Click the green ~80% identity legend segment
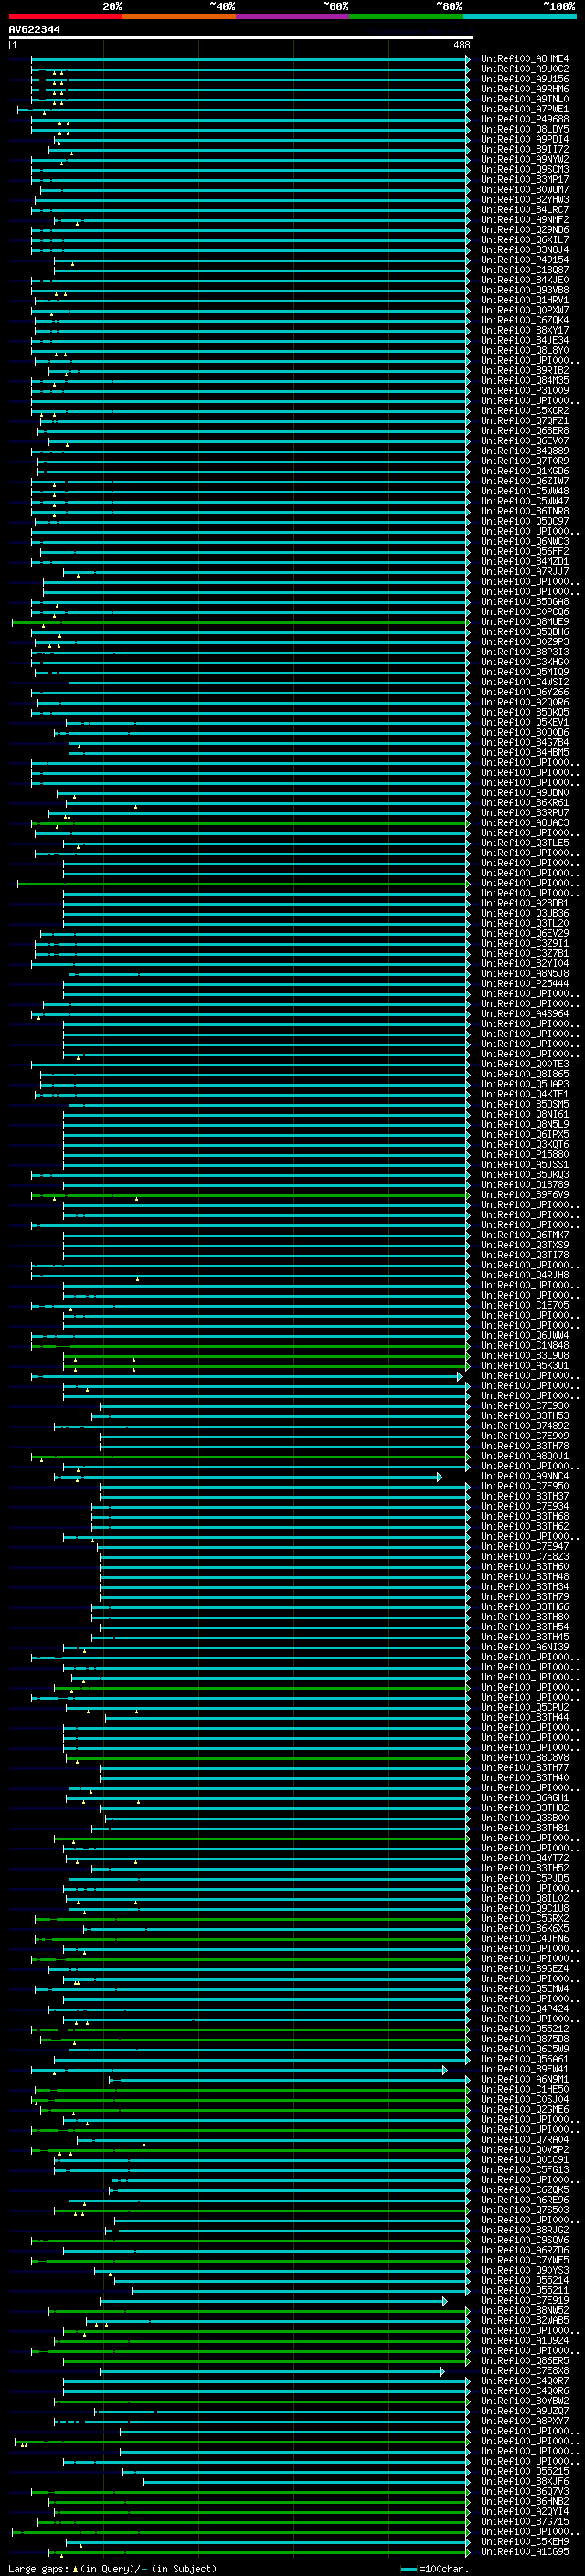Viewport: 585px width, 2576px height. point(406,16)
